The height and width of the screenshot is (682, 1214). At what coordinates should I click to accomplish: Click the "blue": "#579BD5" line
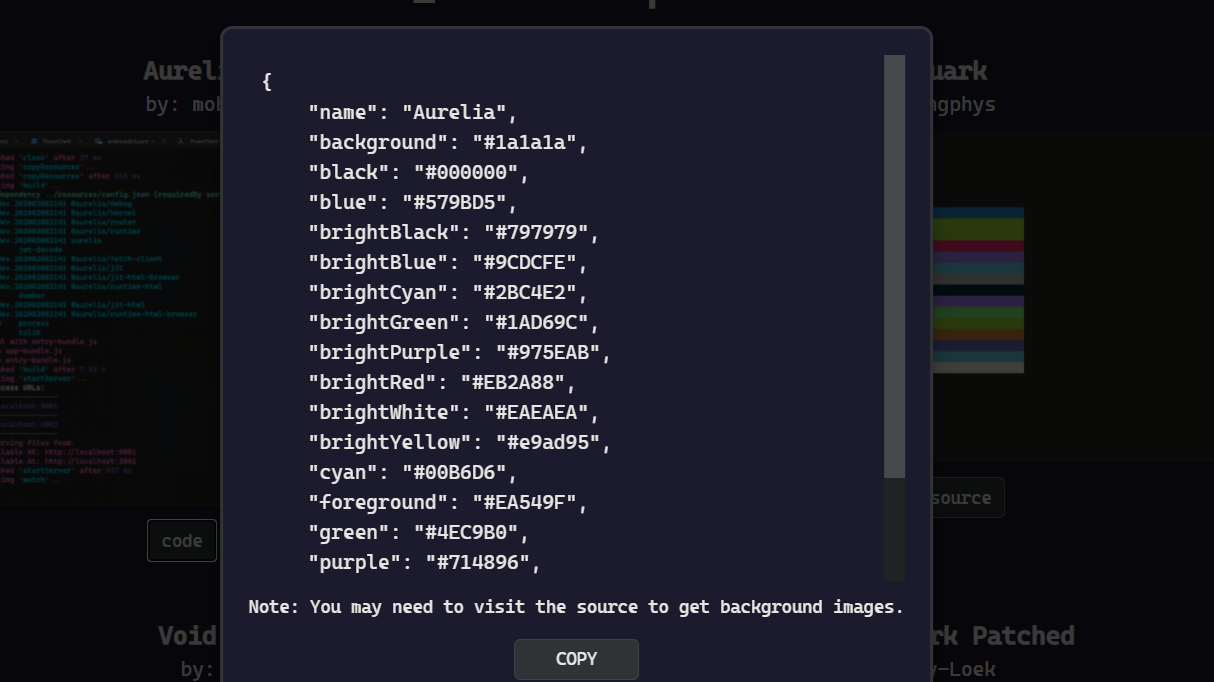click(413, 202)
